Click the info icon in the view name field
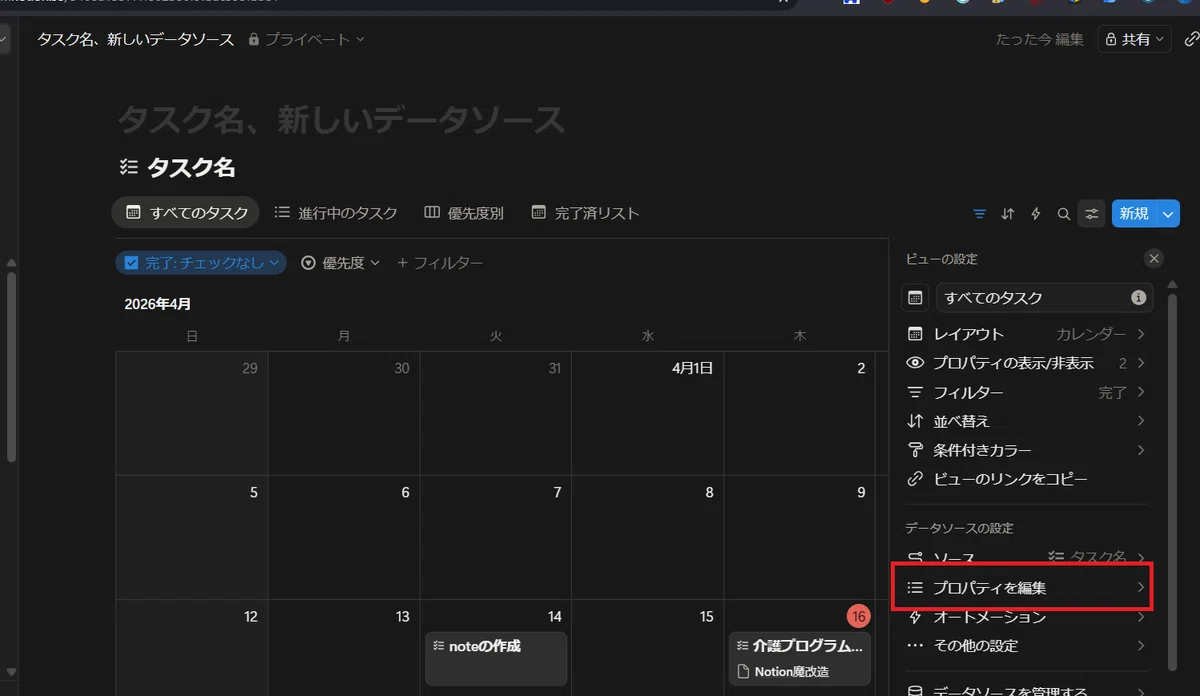The width and height of the screenshot is (1200, 696). 1138,298
